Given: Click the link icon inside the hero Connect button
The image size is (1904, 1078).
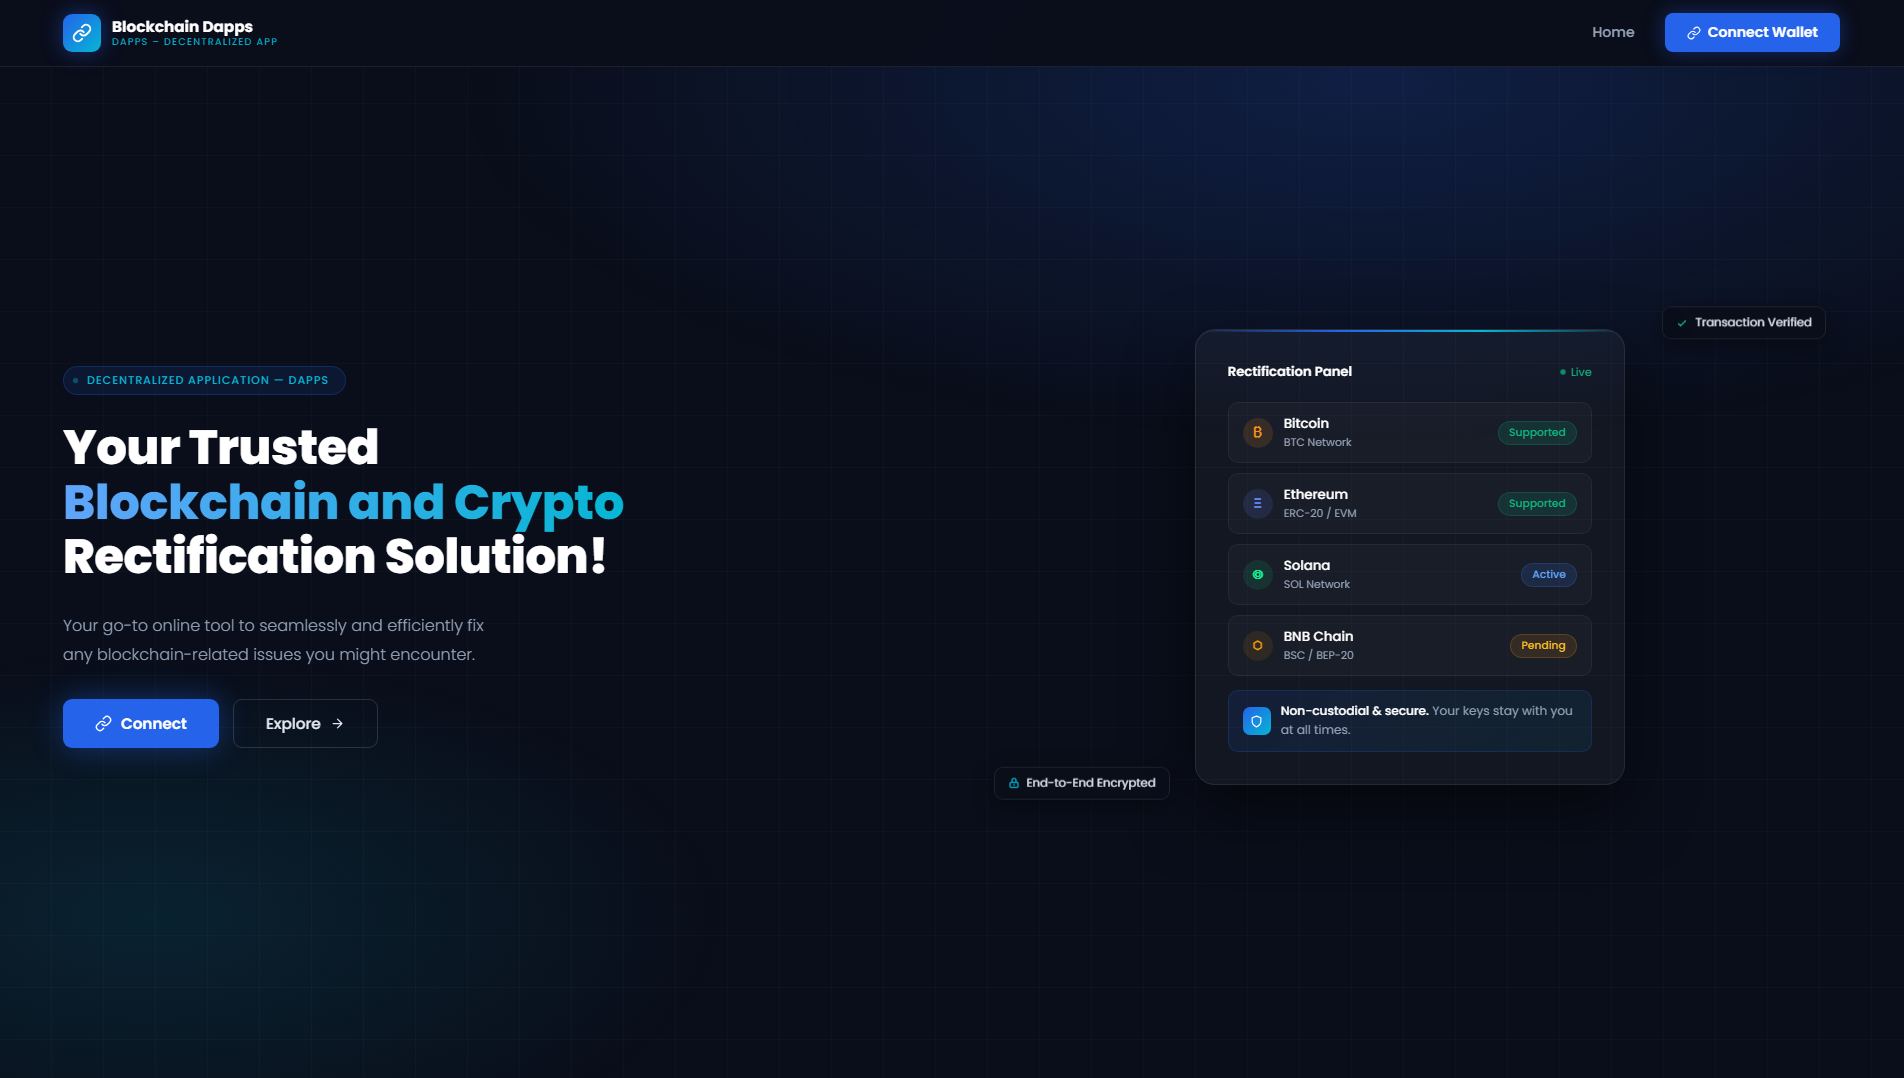Looking at the screenshot, I should coord(103,724).
